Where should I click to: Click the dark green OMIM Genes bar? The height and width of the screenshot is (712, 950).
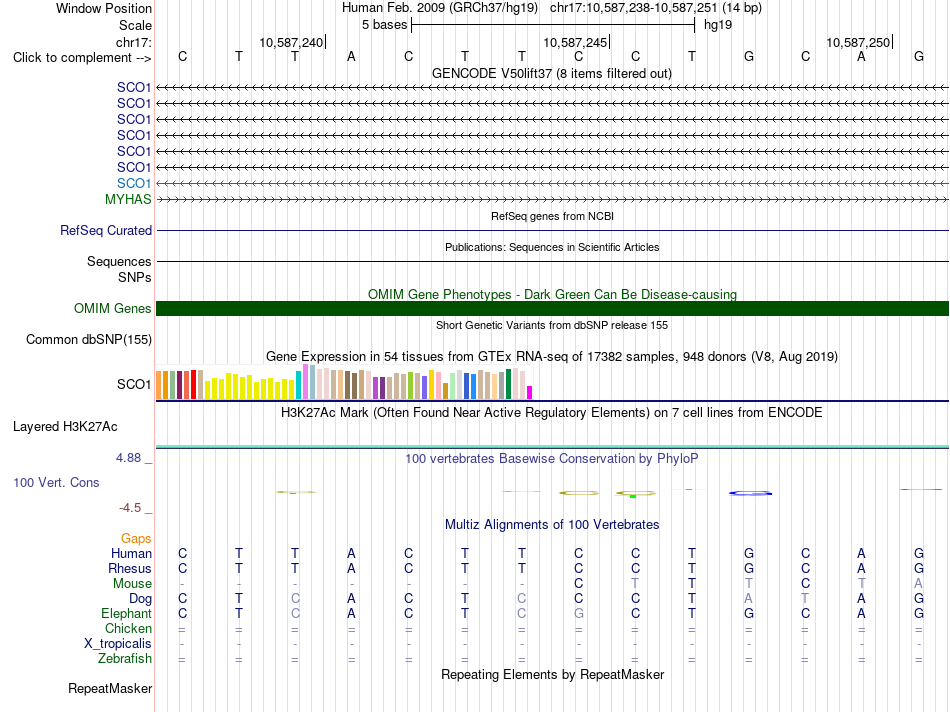(x=552, y=308)
